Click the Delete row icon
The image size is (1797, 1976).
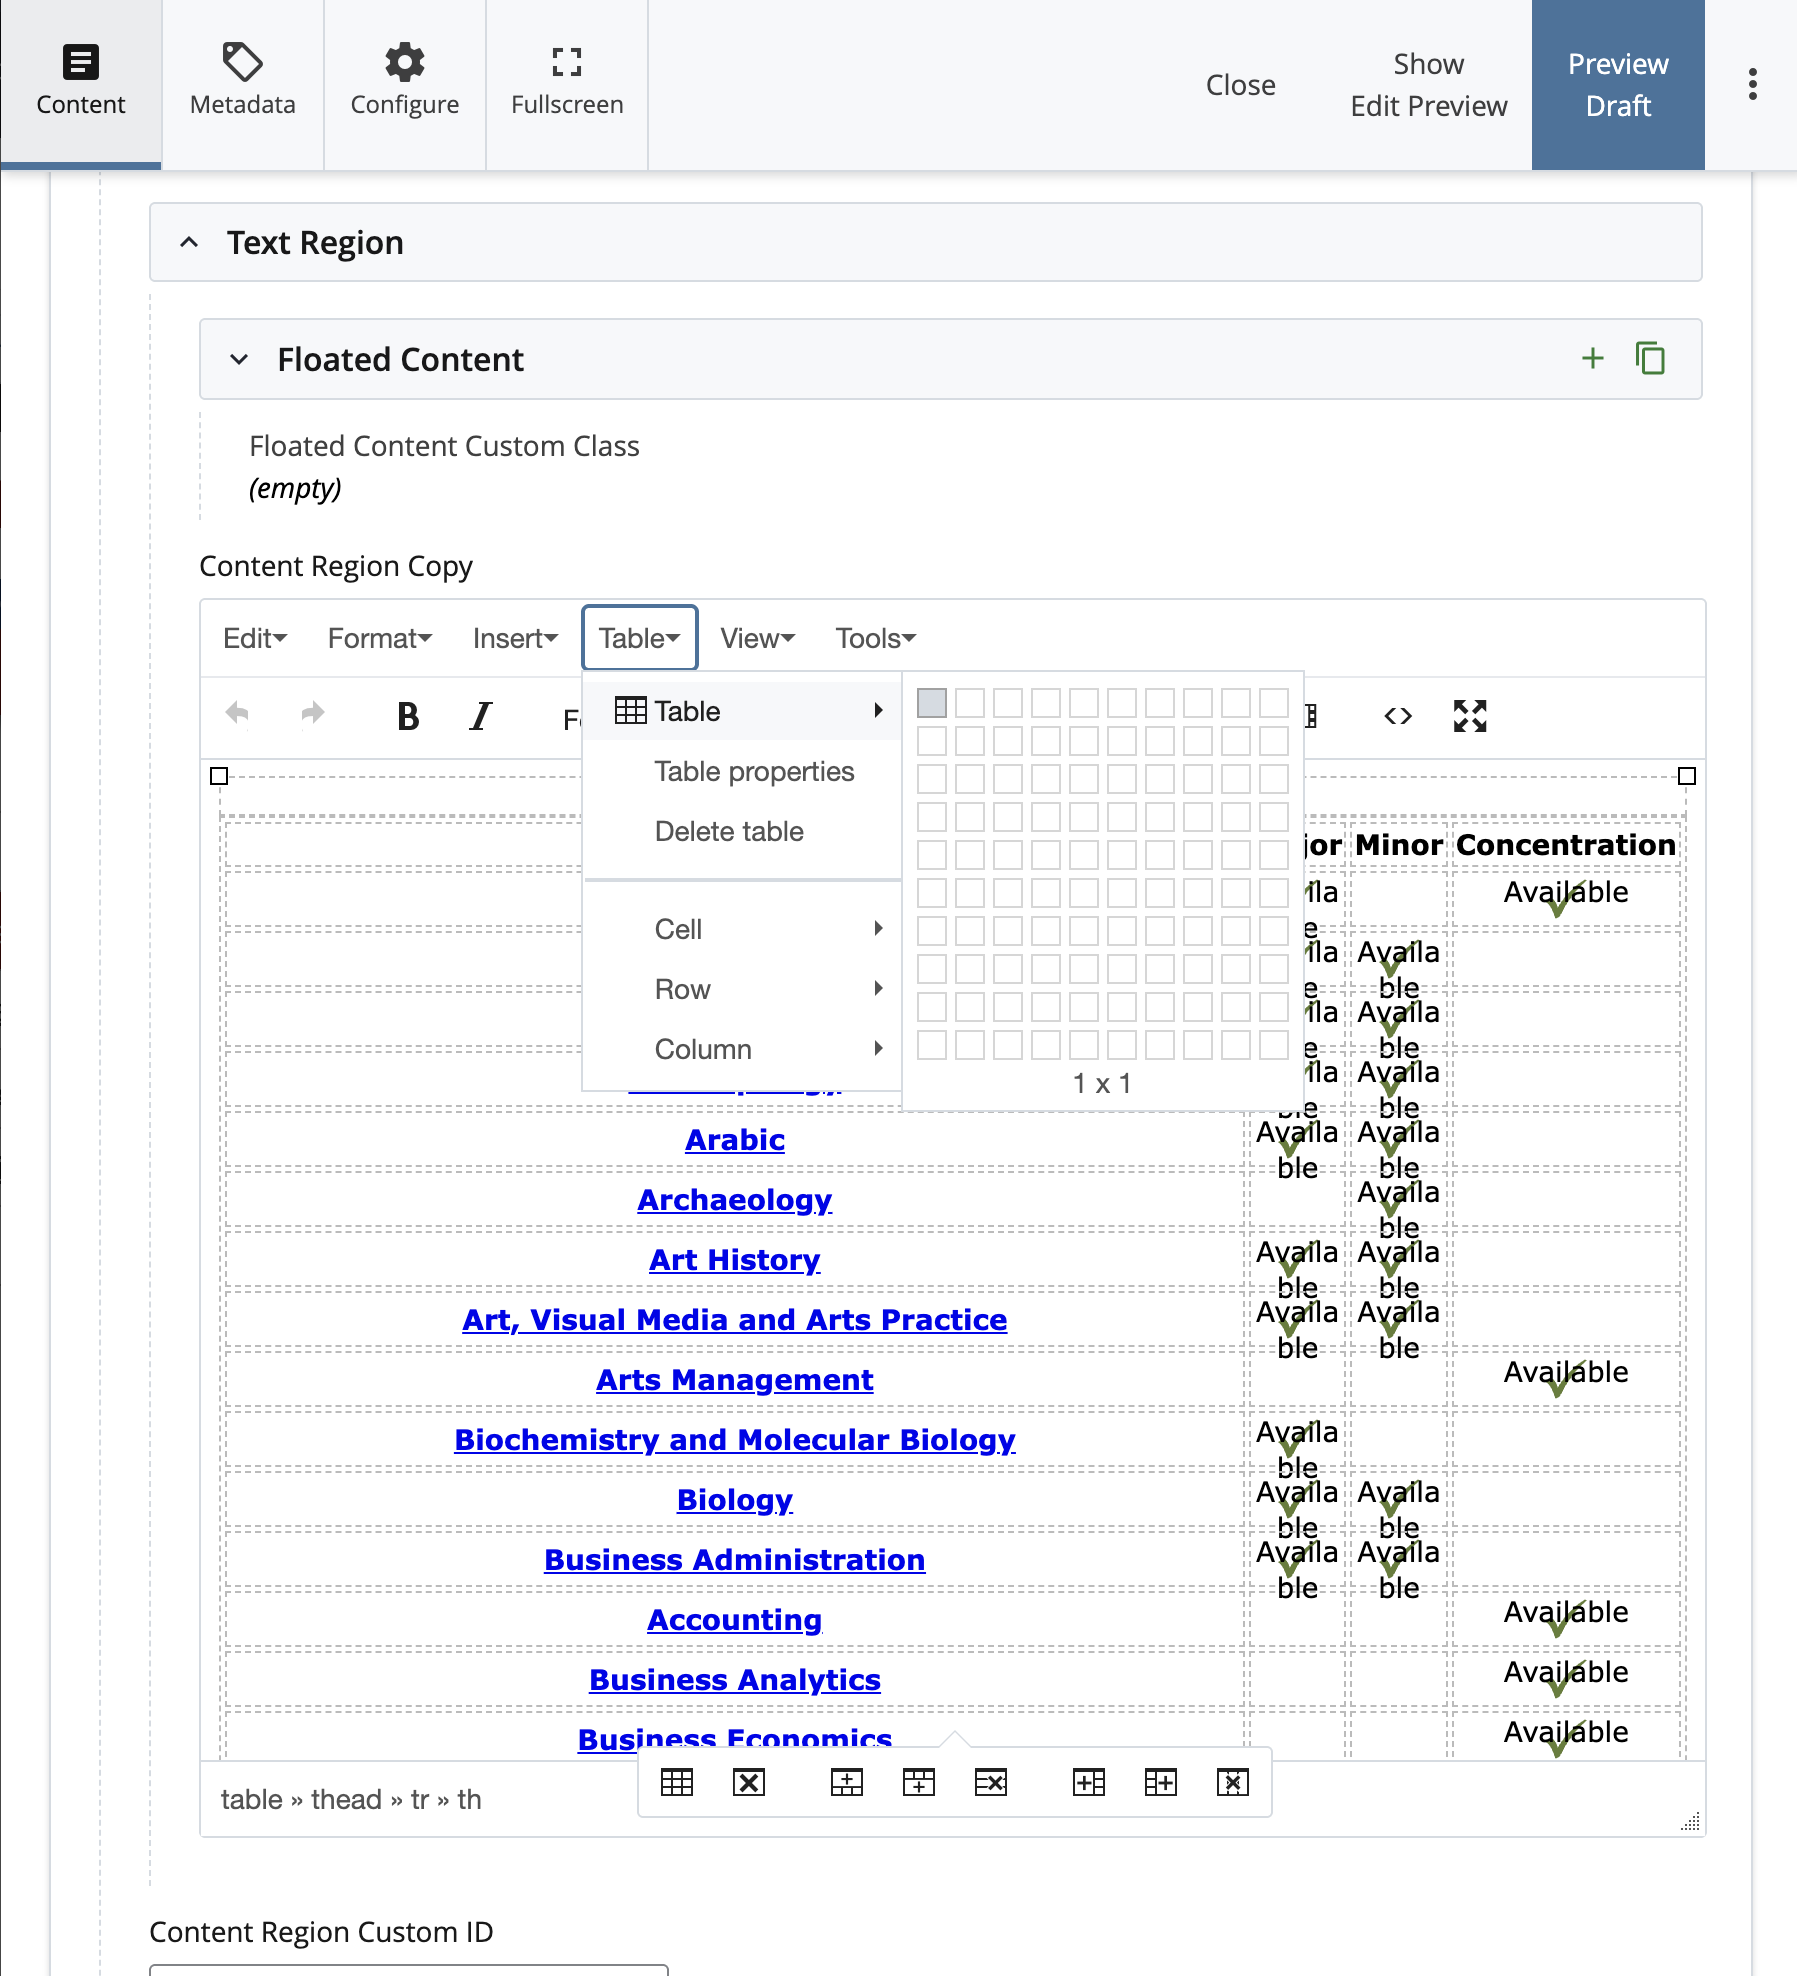pos(990,1782)
